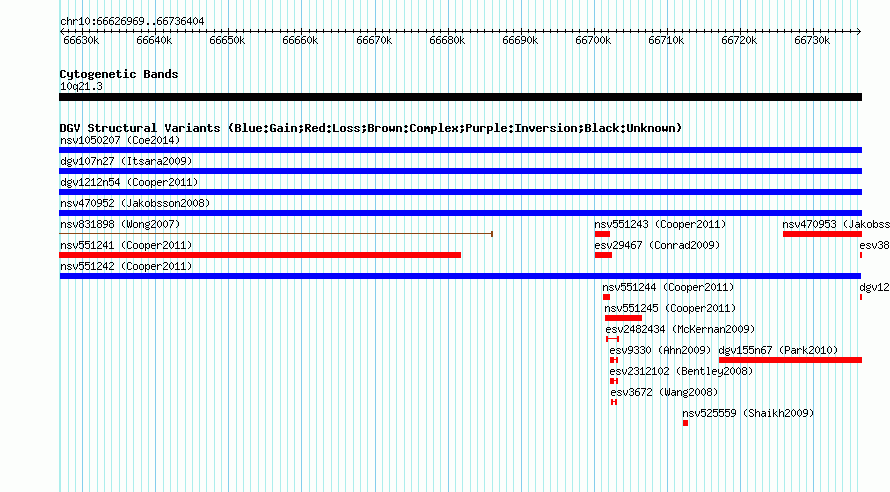Select the blue bar under dgv1212n54
The image size is (890, 492).
460,192
